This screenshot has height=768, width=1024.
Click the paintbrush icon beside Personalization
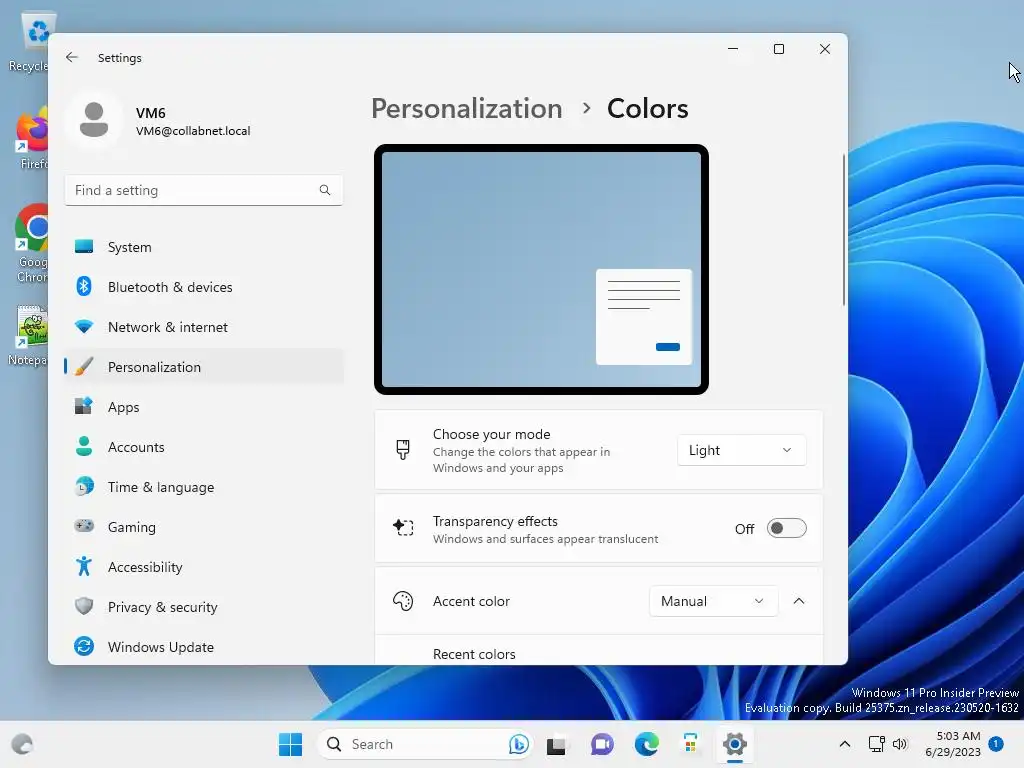pyautogui.click(x=84, y=366)
